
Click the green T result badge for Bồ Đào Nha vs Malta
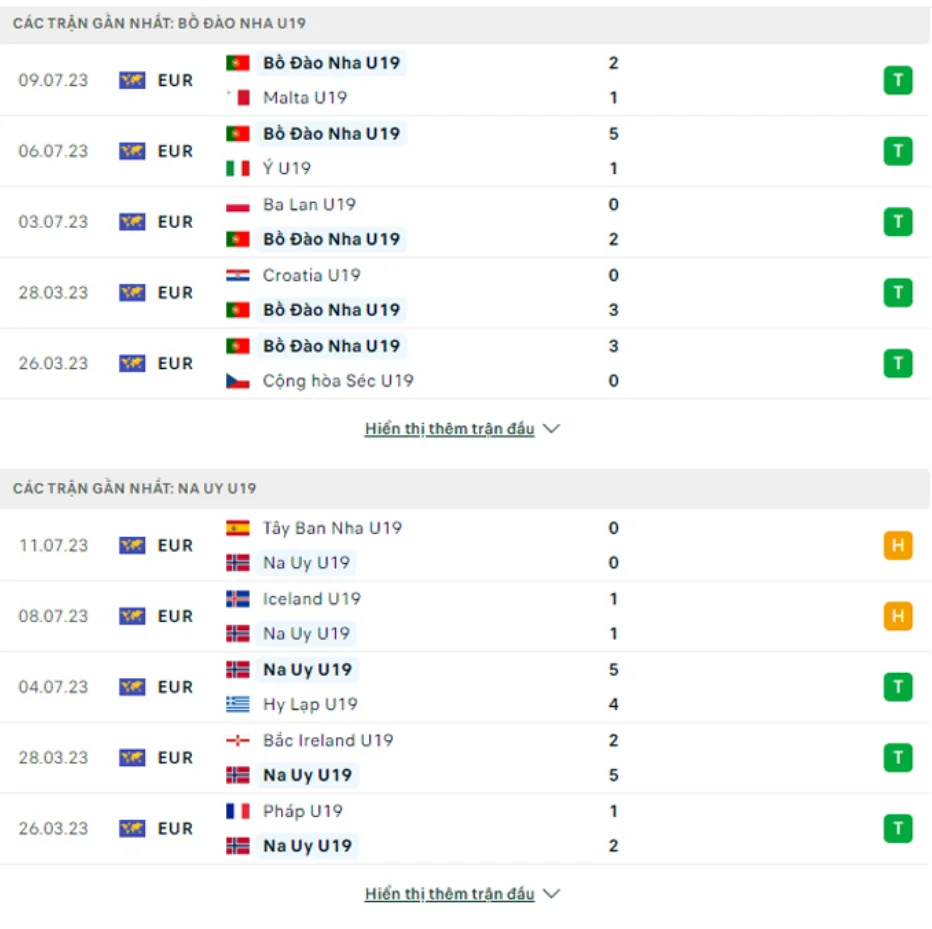tap(897, 80)
